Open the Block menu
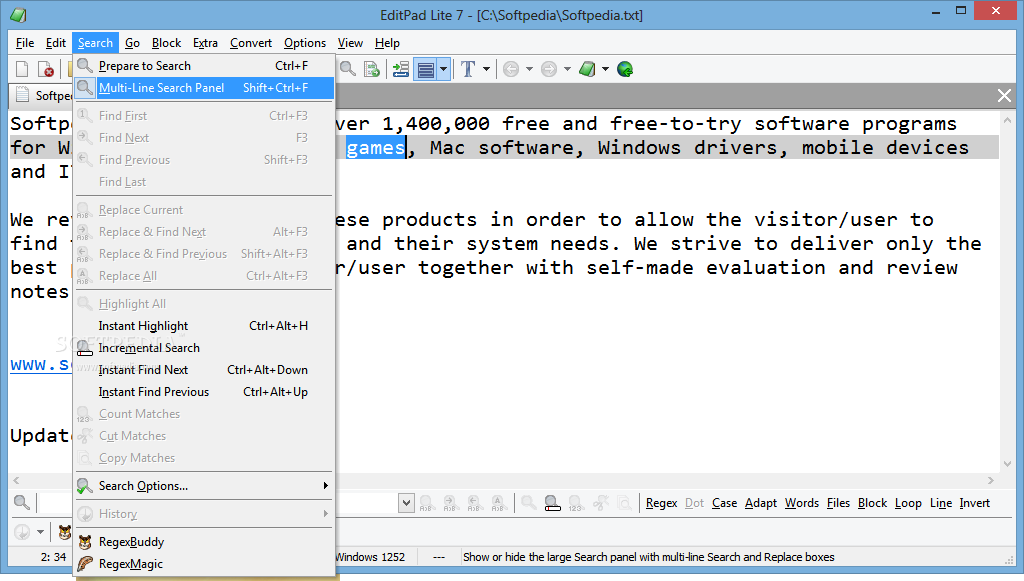Viewport: 1024px width, 581px height. (x=167, y=43)
